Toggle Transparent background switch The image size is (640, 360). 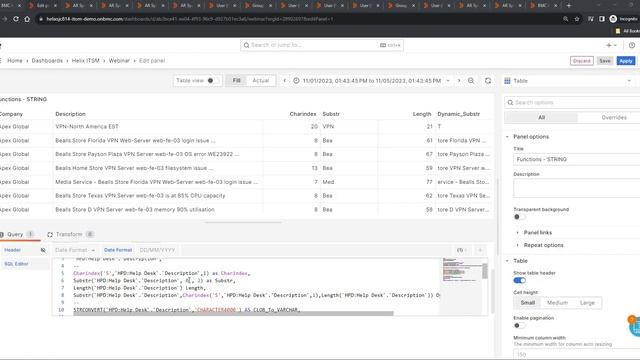click(x=520, y=217)
